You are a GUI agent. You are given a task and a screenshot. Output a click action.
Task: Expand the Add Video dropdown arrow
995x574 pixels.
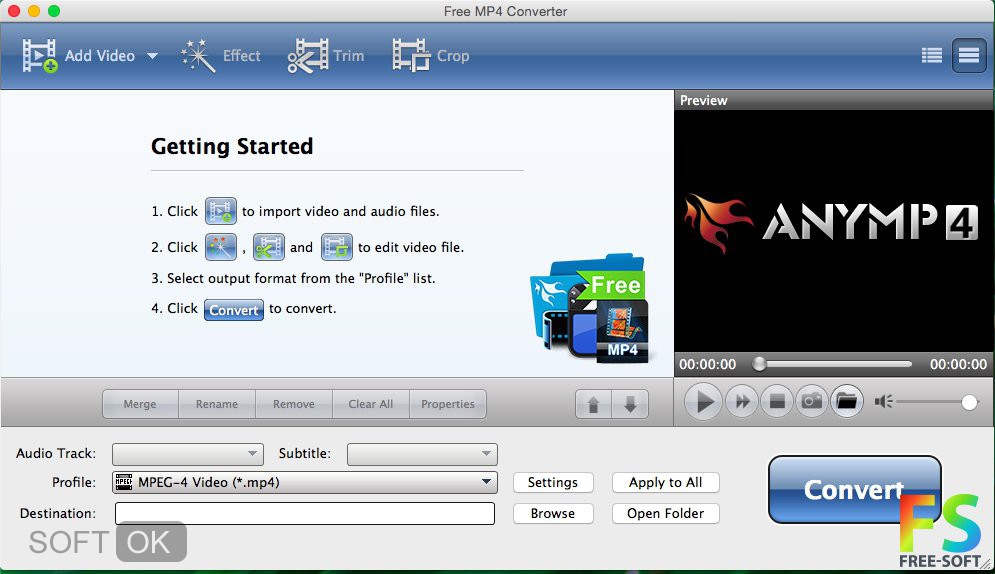(152, 56)
